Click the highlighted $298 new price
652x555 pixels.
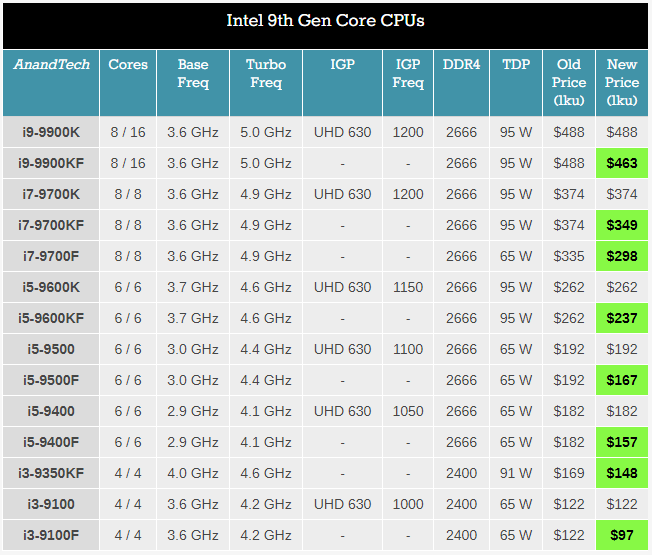[622, 256]
